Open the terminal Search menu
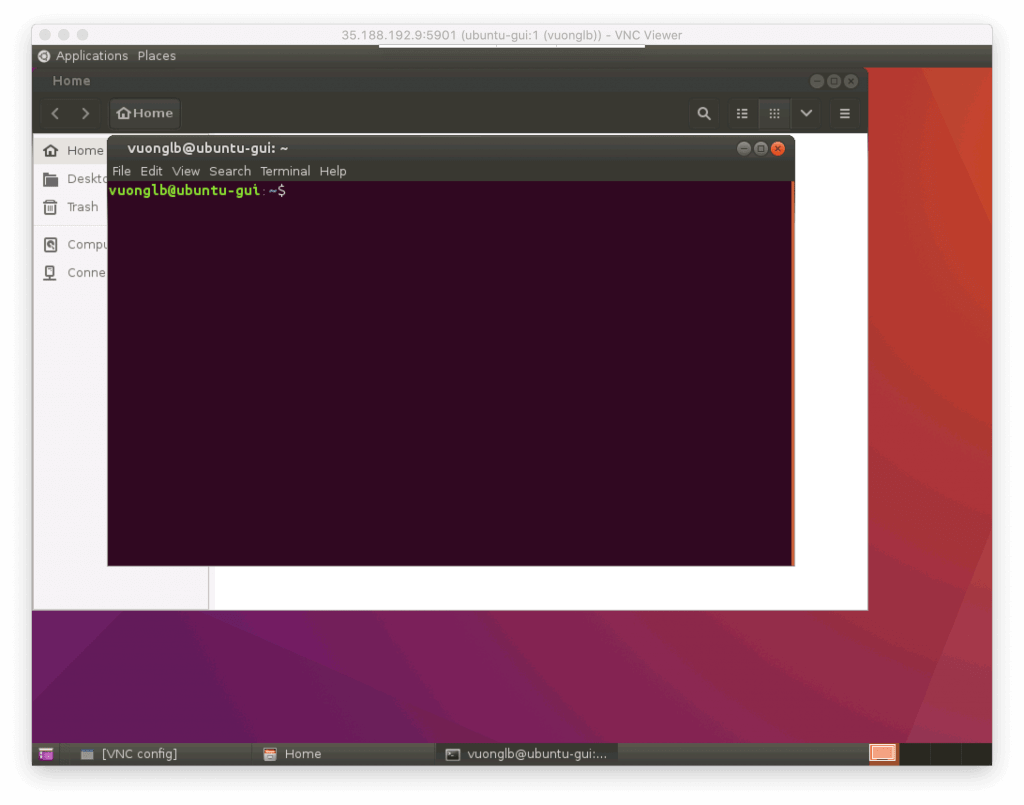 [x=230, y=171]
